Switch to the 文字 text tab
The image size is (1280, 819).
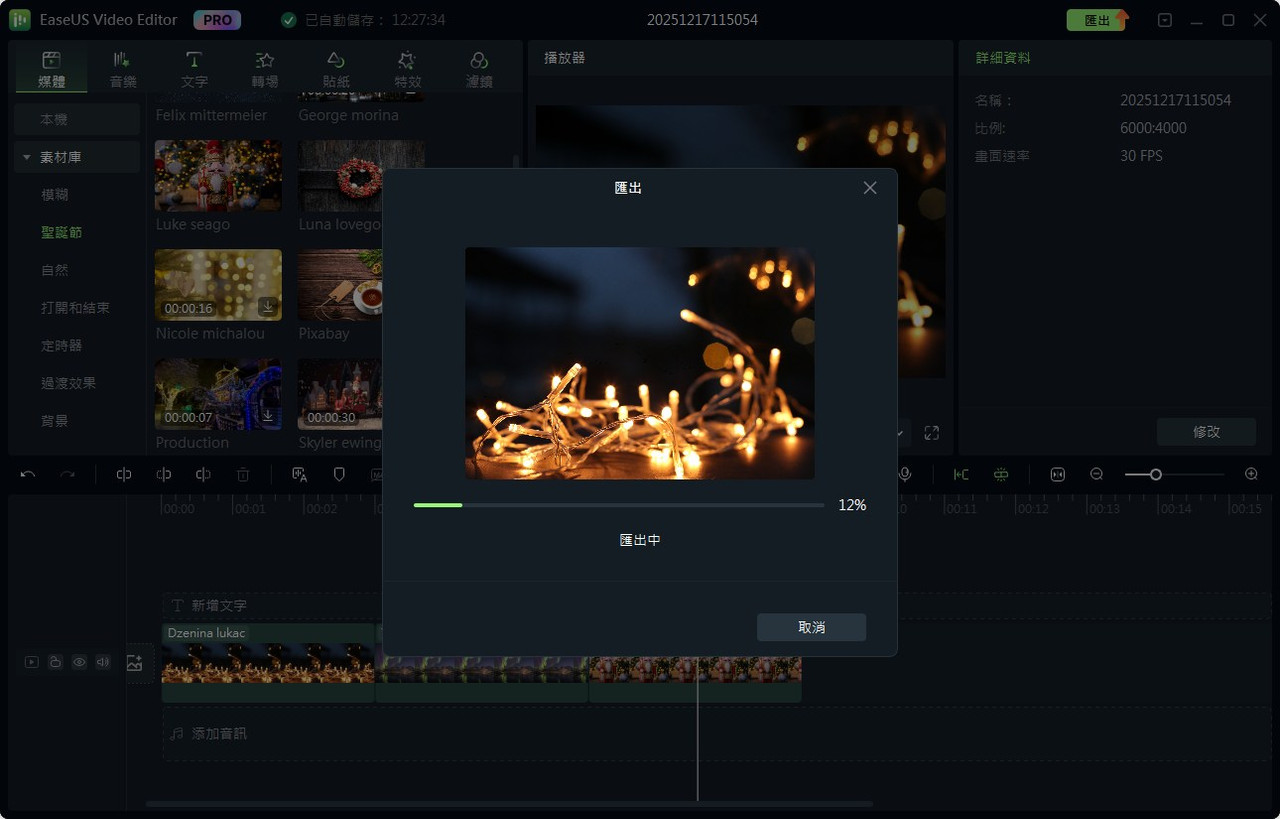click(194, 70)
